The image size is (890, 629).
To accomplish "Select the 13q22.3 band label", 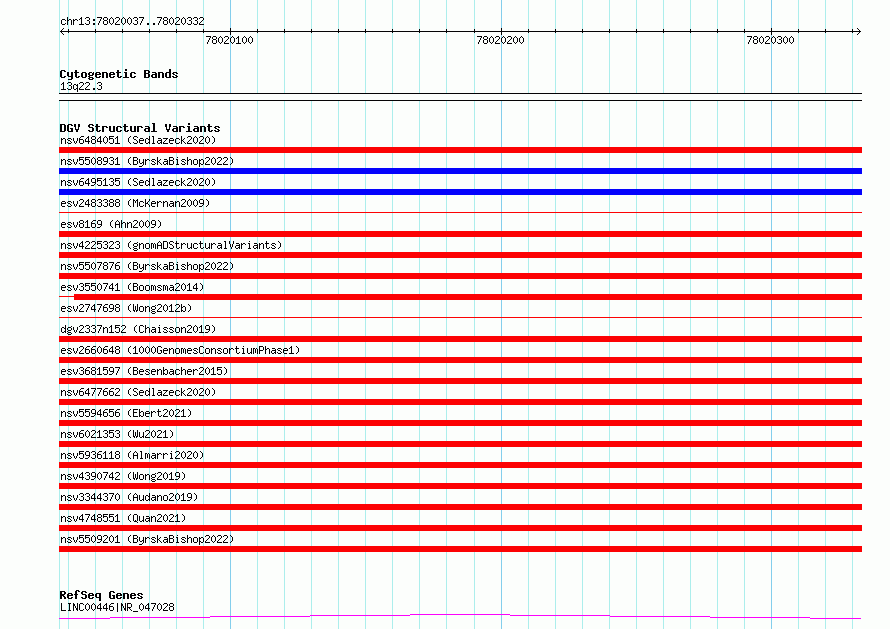I will point(81,86).
